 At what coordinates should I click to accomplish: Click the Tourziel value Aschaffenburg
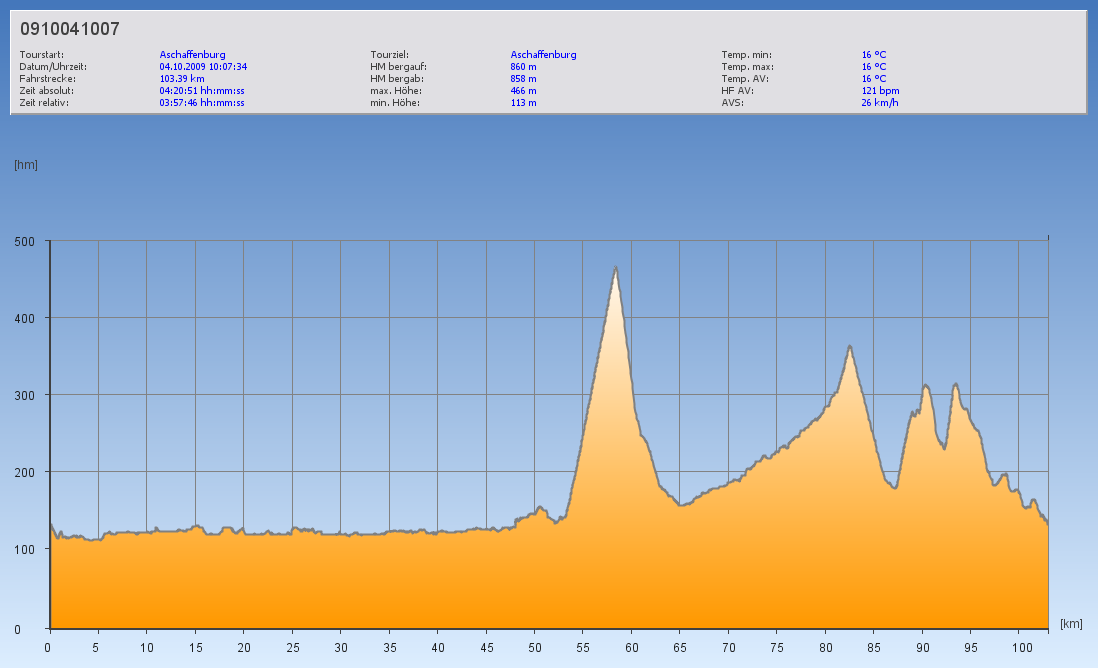pos(543,55)
